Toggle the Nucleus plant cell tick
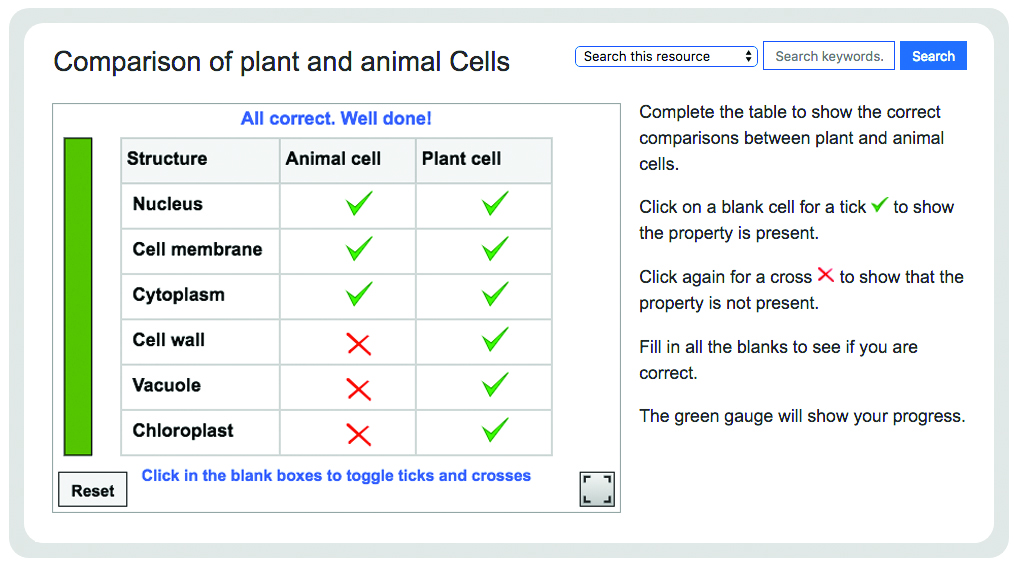The image size is (1020, 568). pyautogui.click(x=495, y=203)
